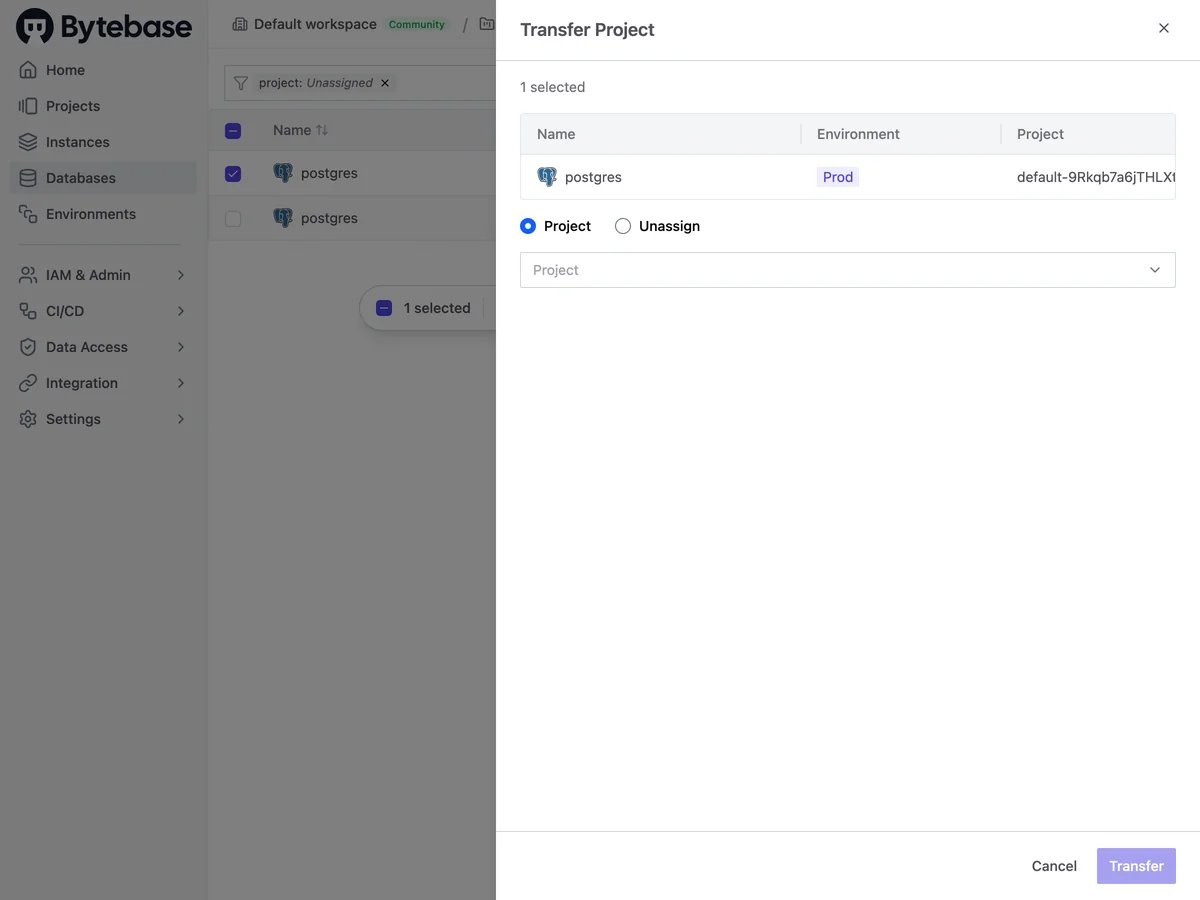This screenshot has width=1200, height=900.
Task: Click the Prod environment tag
Action: pos(838,177)
